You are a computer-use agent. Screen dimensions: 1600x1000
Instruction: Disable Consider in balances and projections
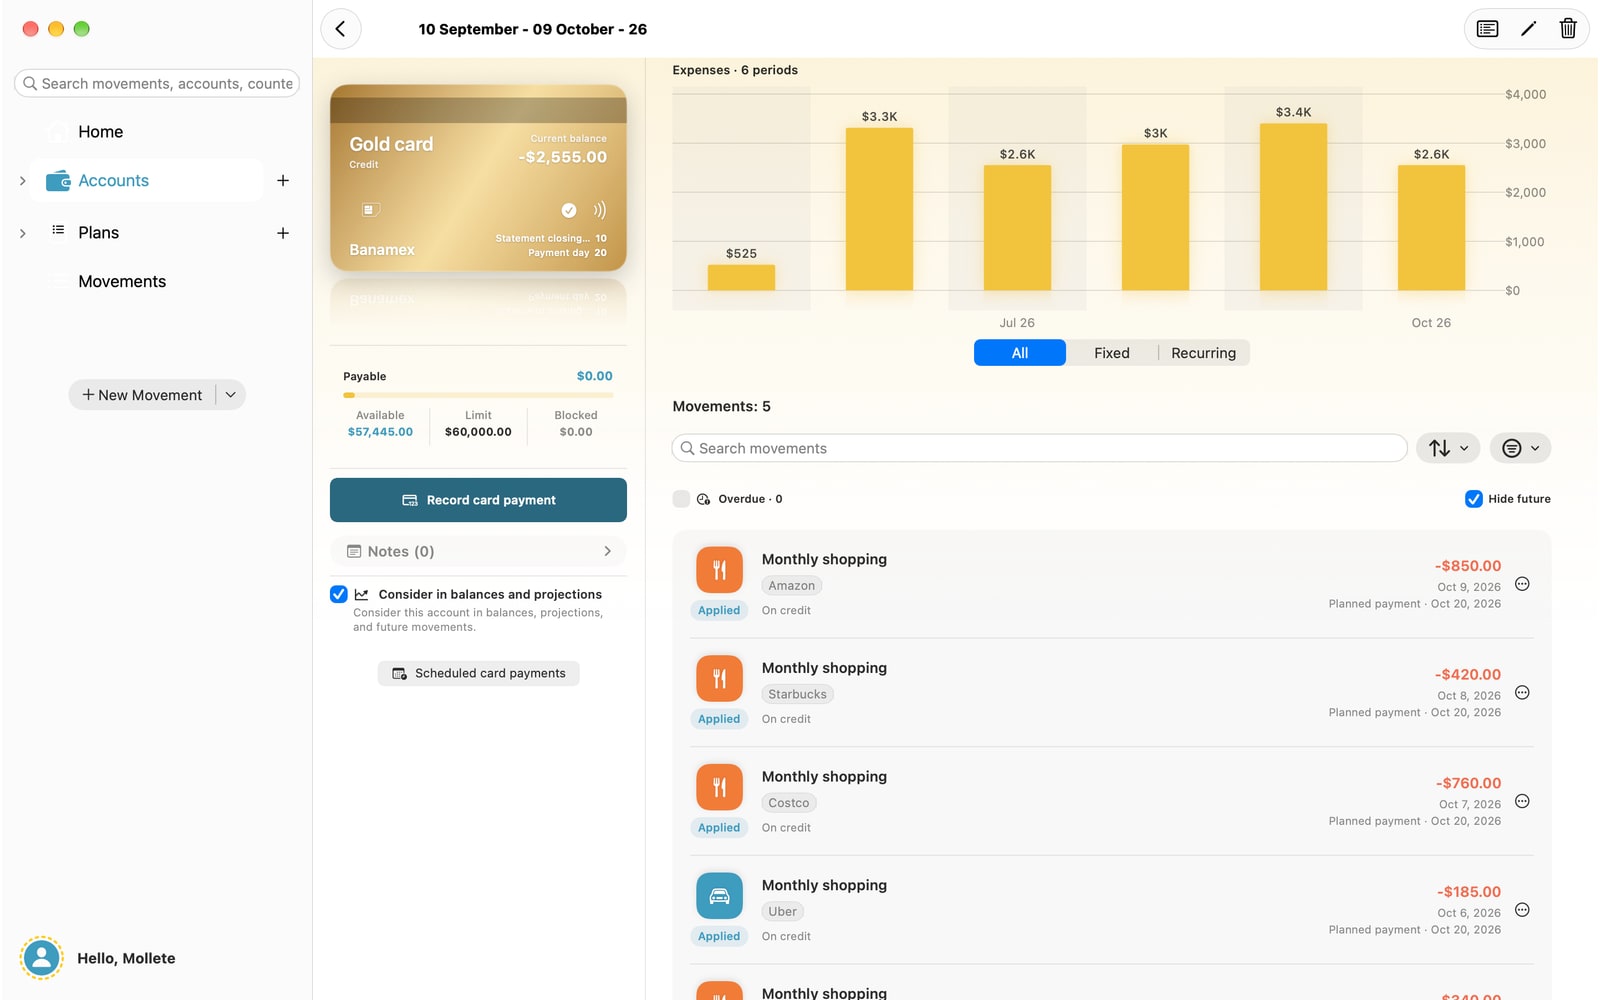pos(339,594)
